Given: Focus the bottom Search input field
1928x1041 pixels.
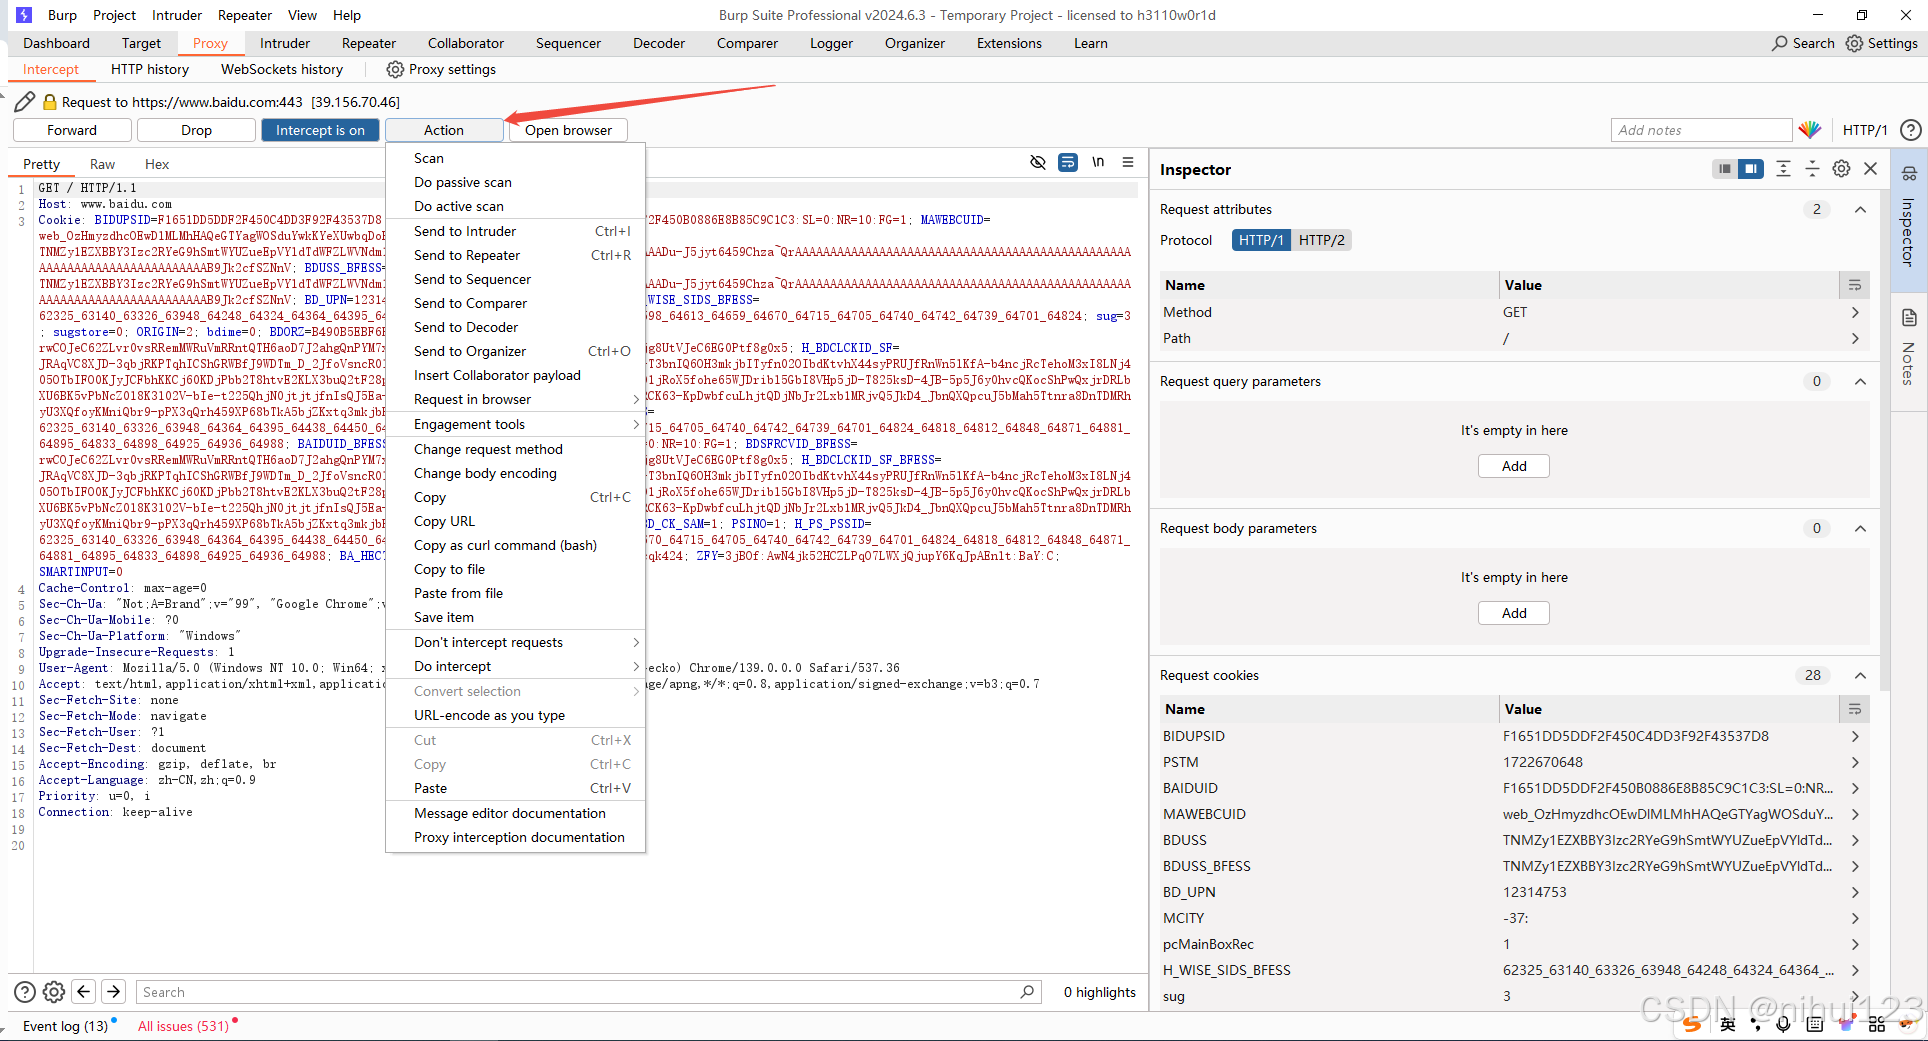Looking at the screenshot, I should coord(588,992).
